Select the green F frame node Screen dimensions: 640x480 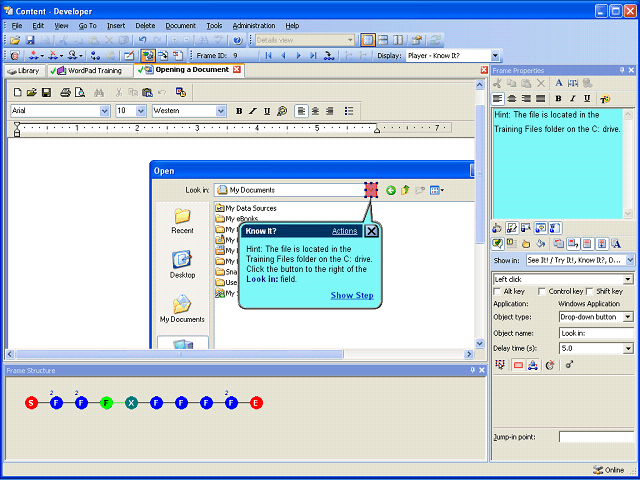(x=106, y=403)
